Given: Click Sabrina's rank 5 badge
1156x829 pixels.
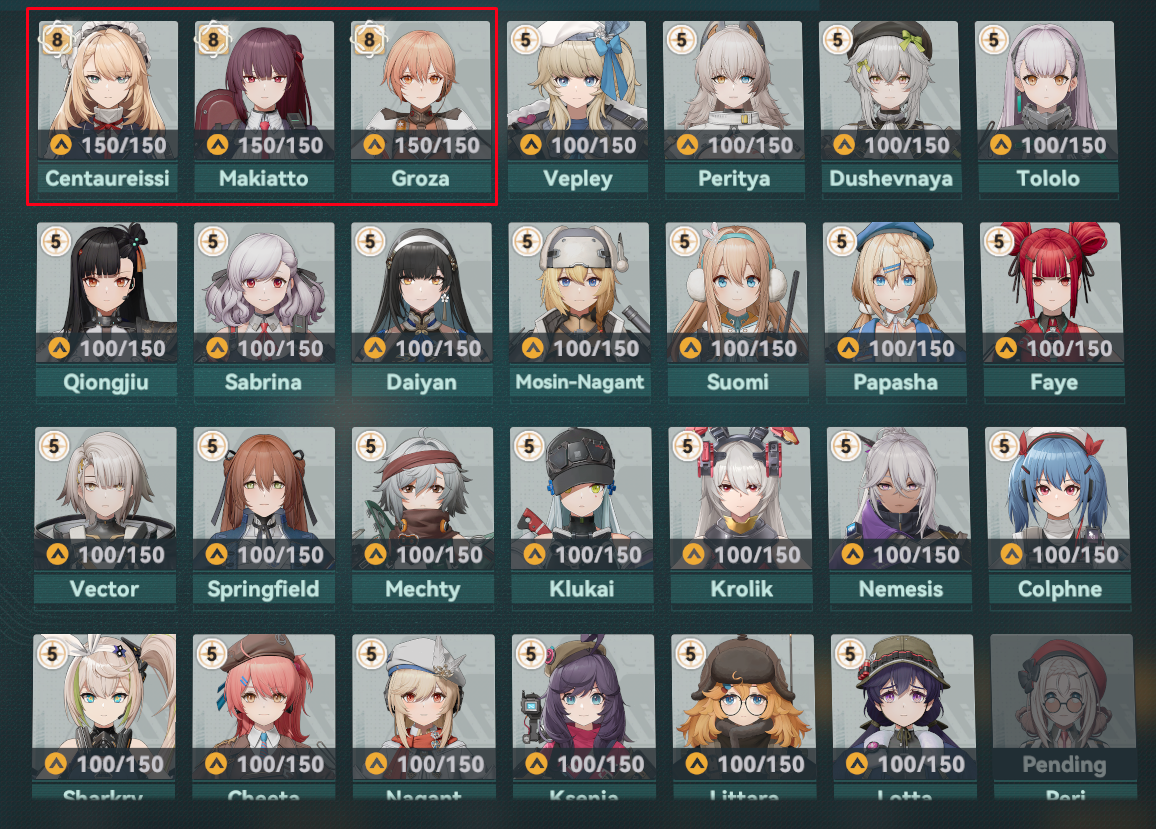Looking at the screenshot, I should [x=212, y=241].
